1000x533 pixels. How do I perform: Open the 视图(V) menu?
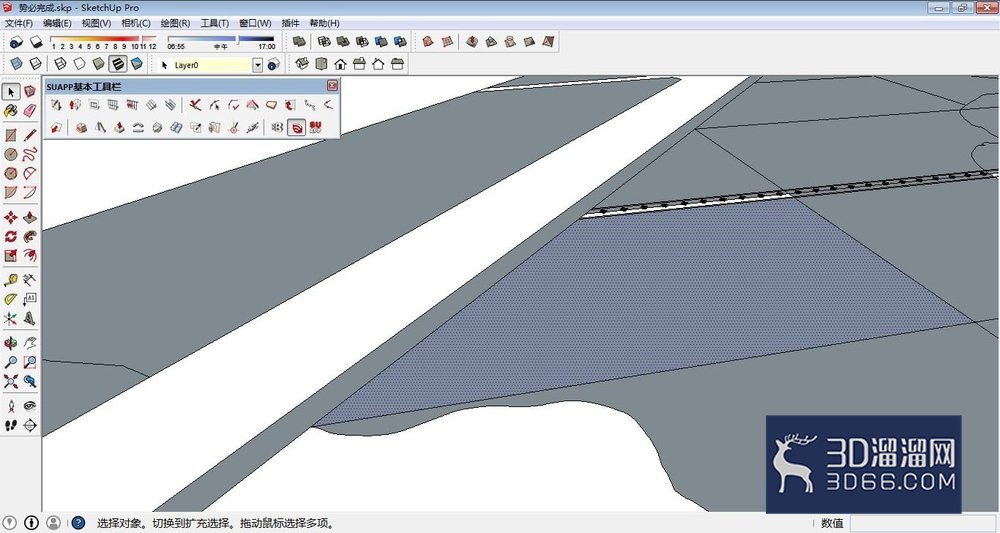click(96, 23)
